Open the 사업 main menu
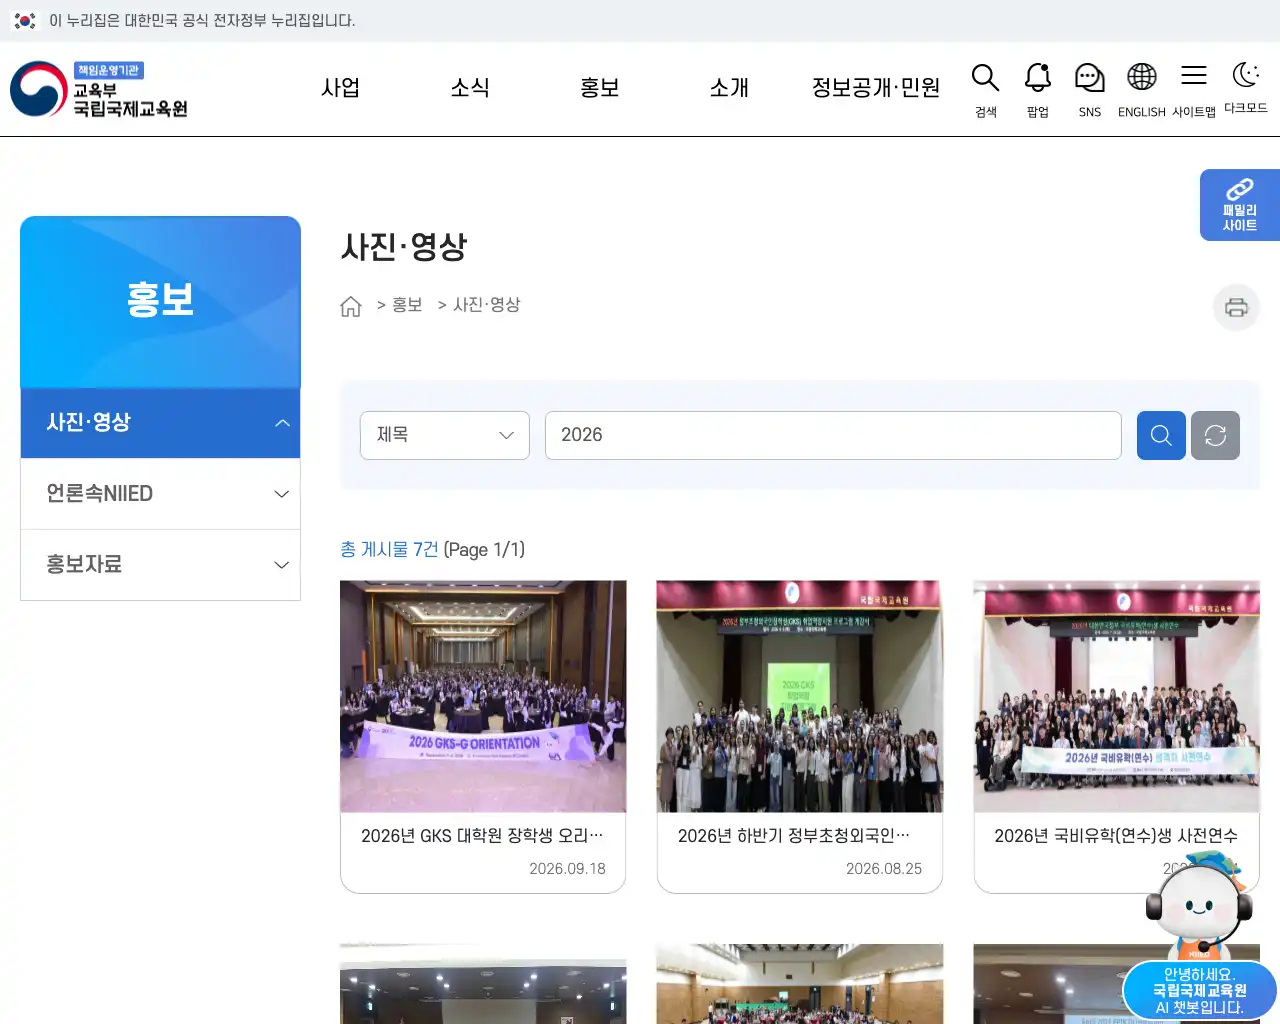Viewport: 1280px width, 1024px height. click(340, 88)
